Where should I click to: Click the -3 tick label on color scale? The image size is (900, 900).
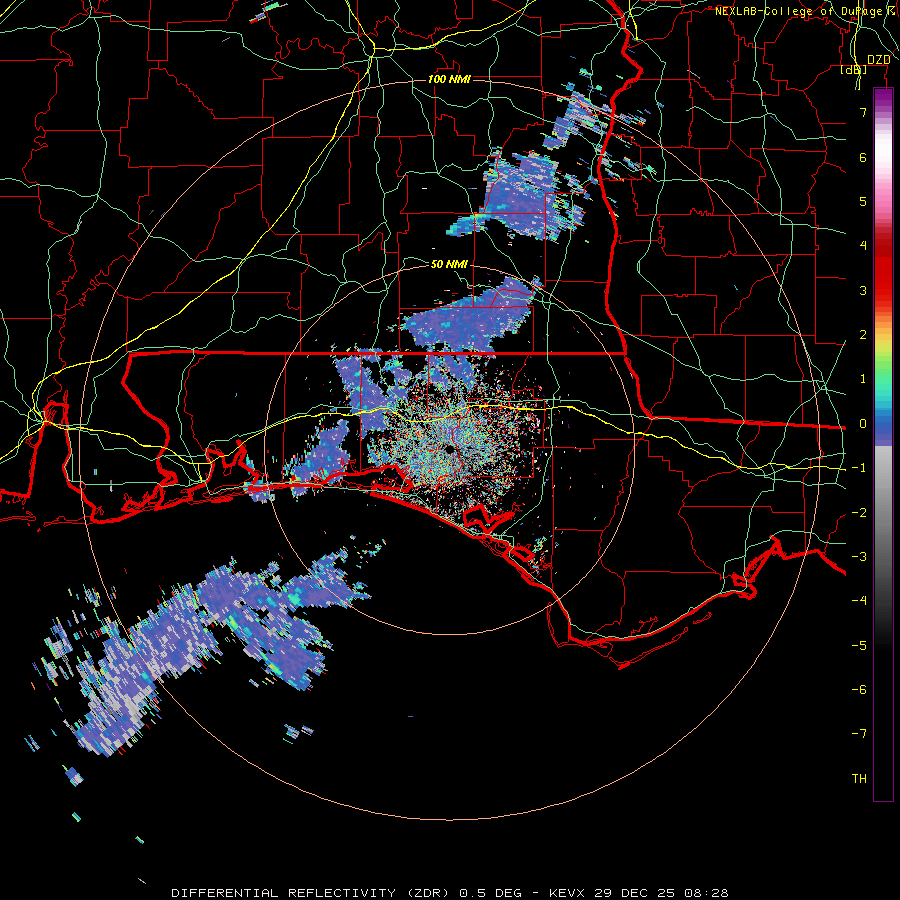point(859,557)
